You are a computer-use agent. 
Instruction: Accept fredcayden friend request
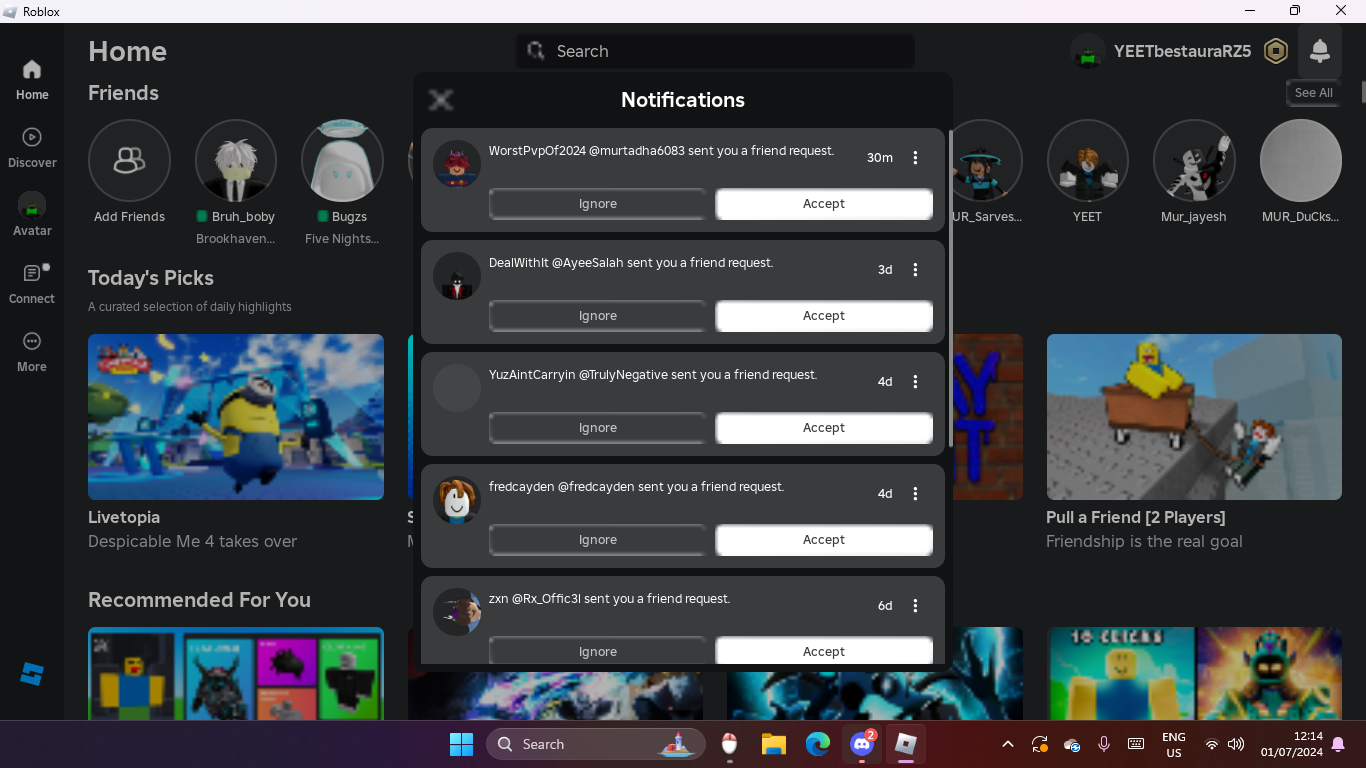pyautogui.click(x=824, y=540)
